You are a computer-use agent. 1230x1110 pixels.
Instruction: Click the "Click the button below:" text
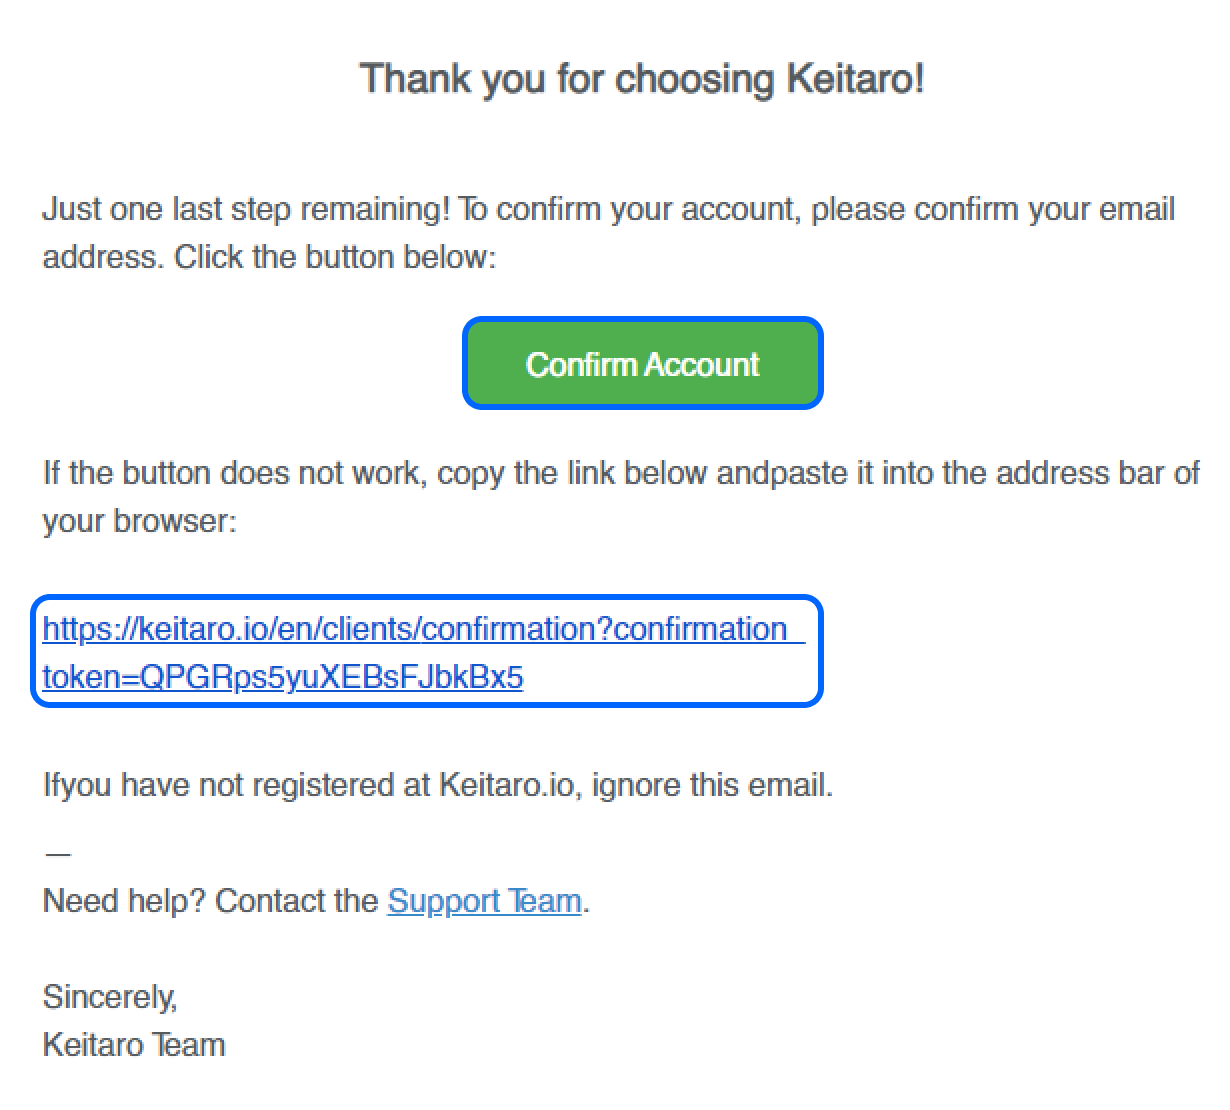[x=335, y=258]
